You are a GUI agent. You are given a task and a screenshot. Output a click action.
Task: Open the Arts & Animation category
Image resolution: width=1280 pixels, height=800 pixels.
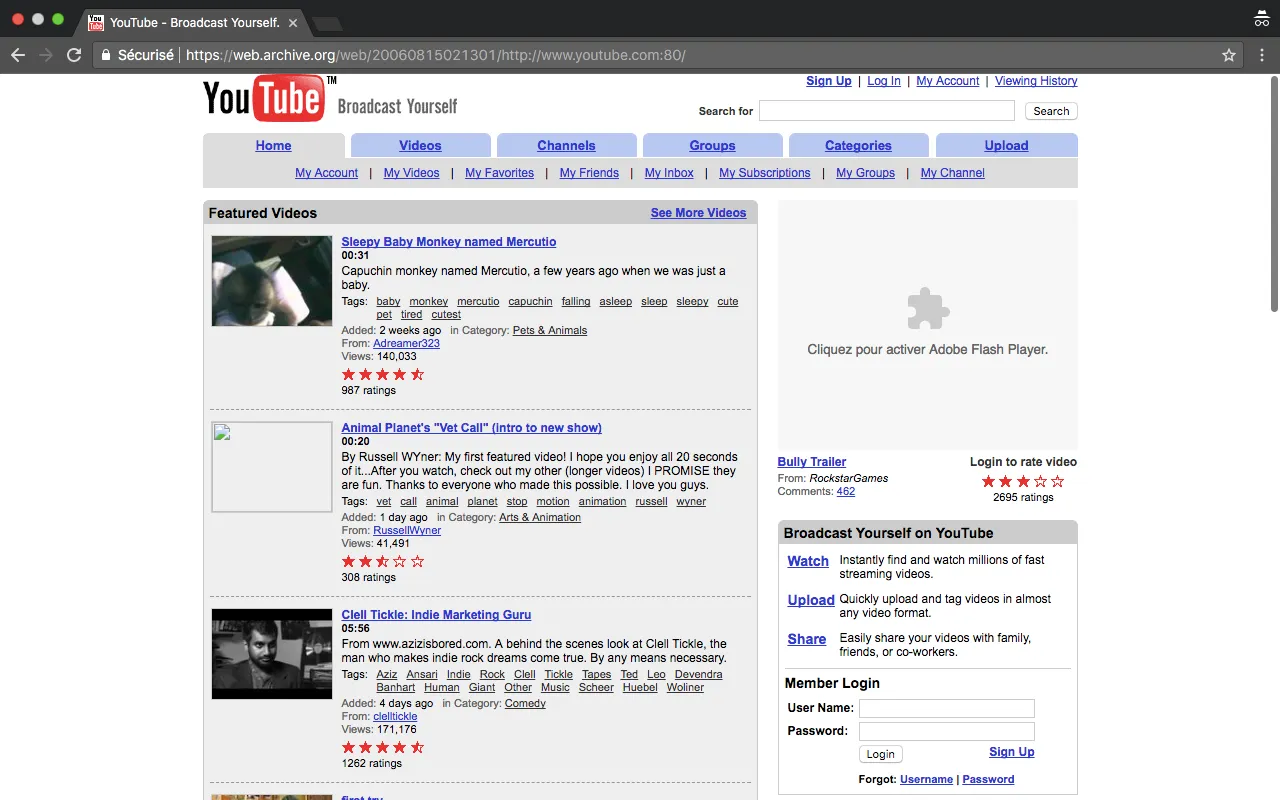click(540, 517)
